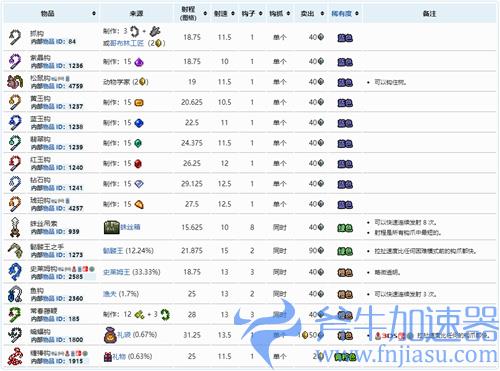Click the blue 史莱姆钩 slime hook icon
Image resolution: width=500 pixels, height=371 pixels.
point(15,272)
